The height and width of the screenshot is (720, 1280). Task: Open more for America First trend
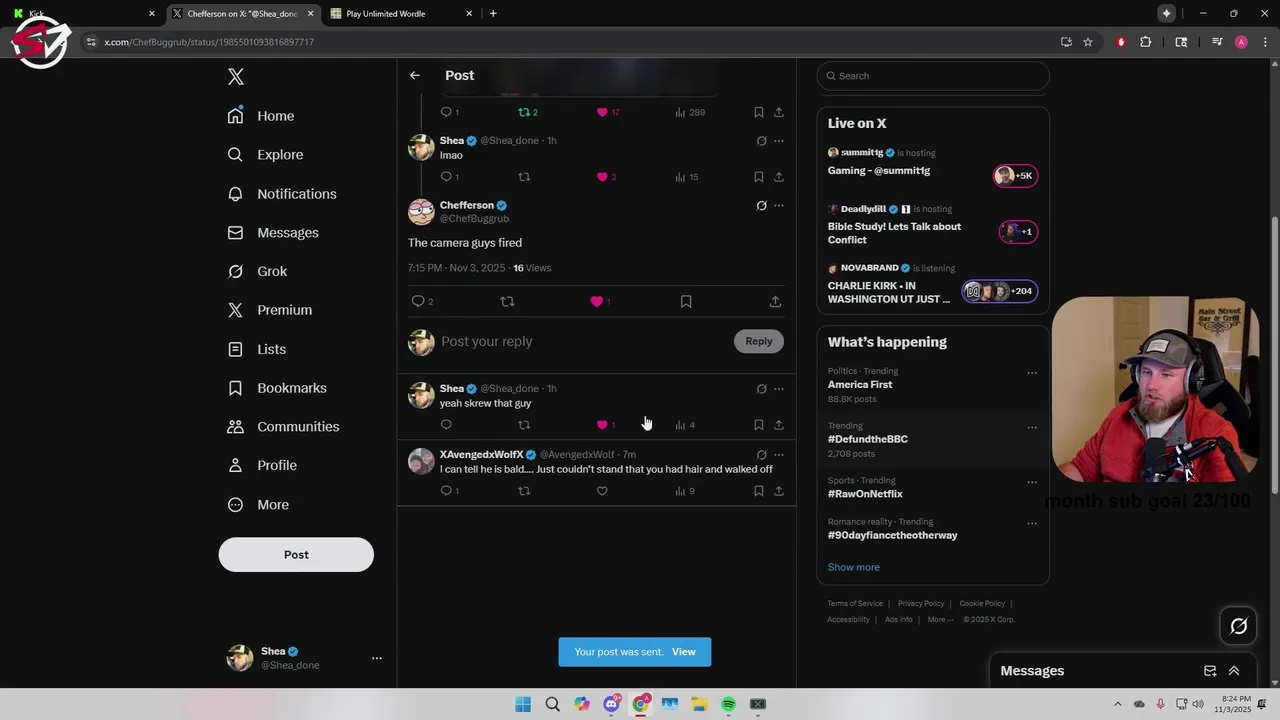click(x=1032, y=373)
